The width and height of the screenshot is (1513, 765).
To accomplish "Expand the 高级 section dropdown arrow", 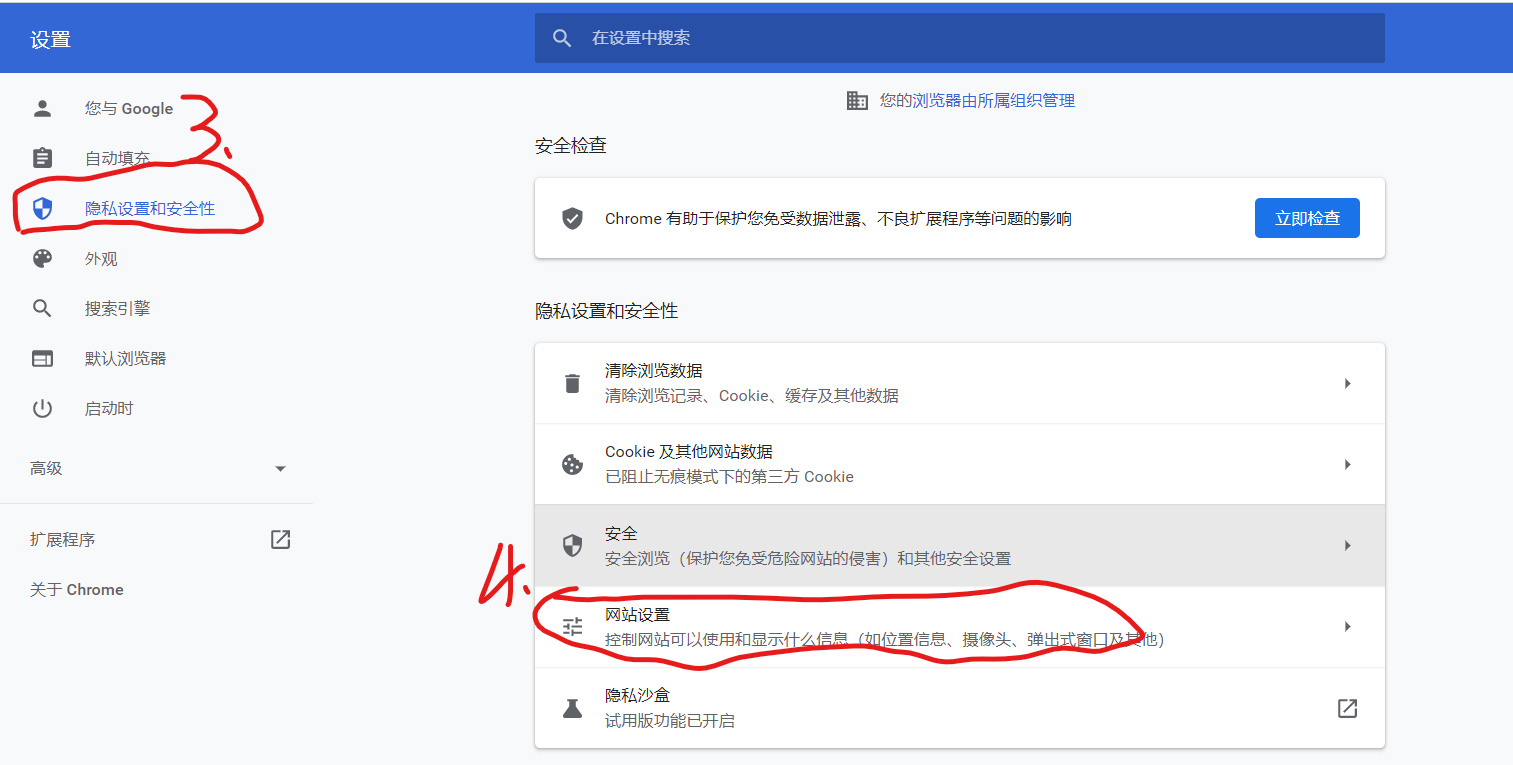I will [280, 468].
